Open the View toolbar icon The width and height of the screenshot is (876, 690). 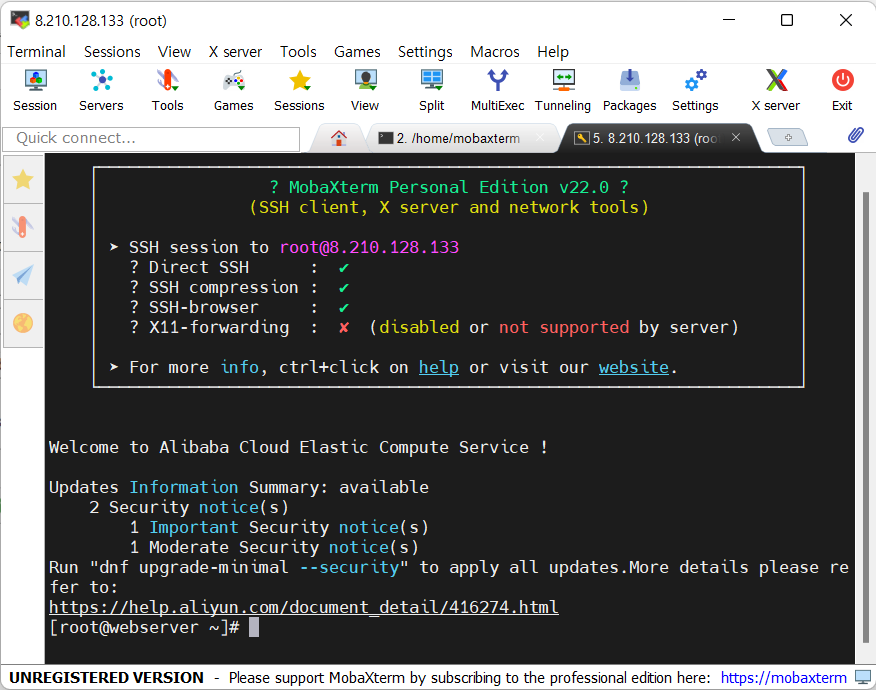[x=365, y=90]
